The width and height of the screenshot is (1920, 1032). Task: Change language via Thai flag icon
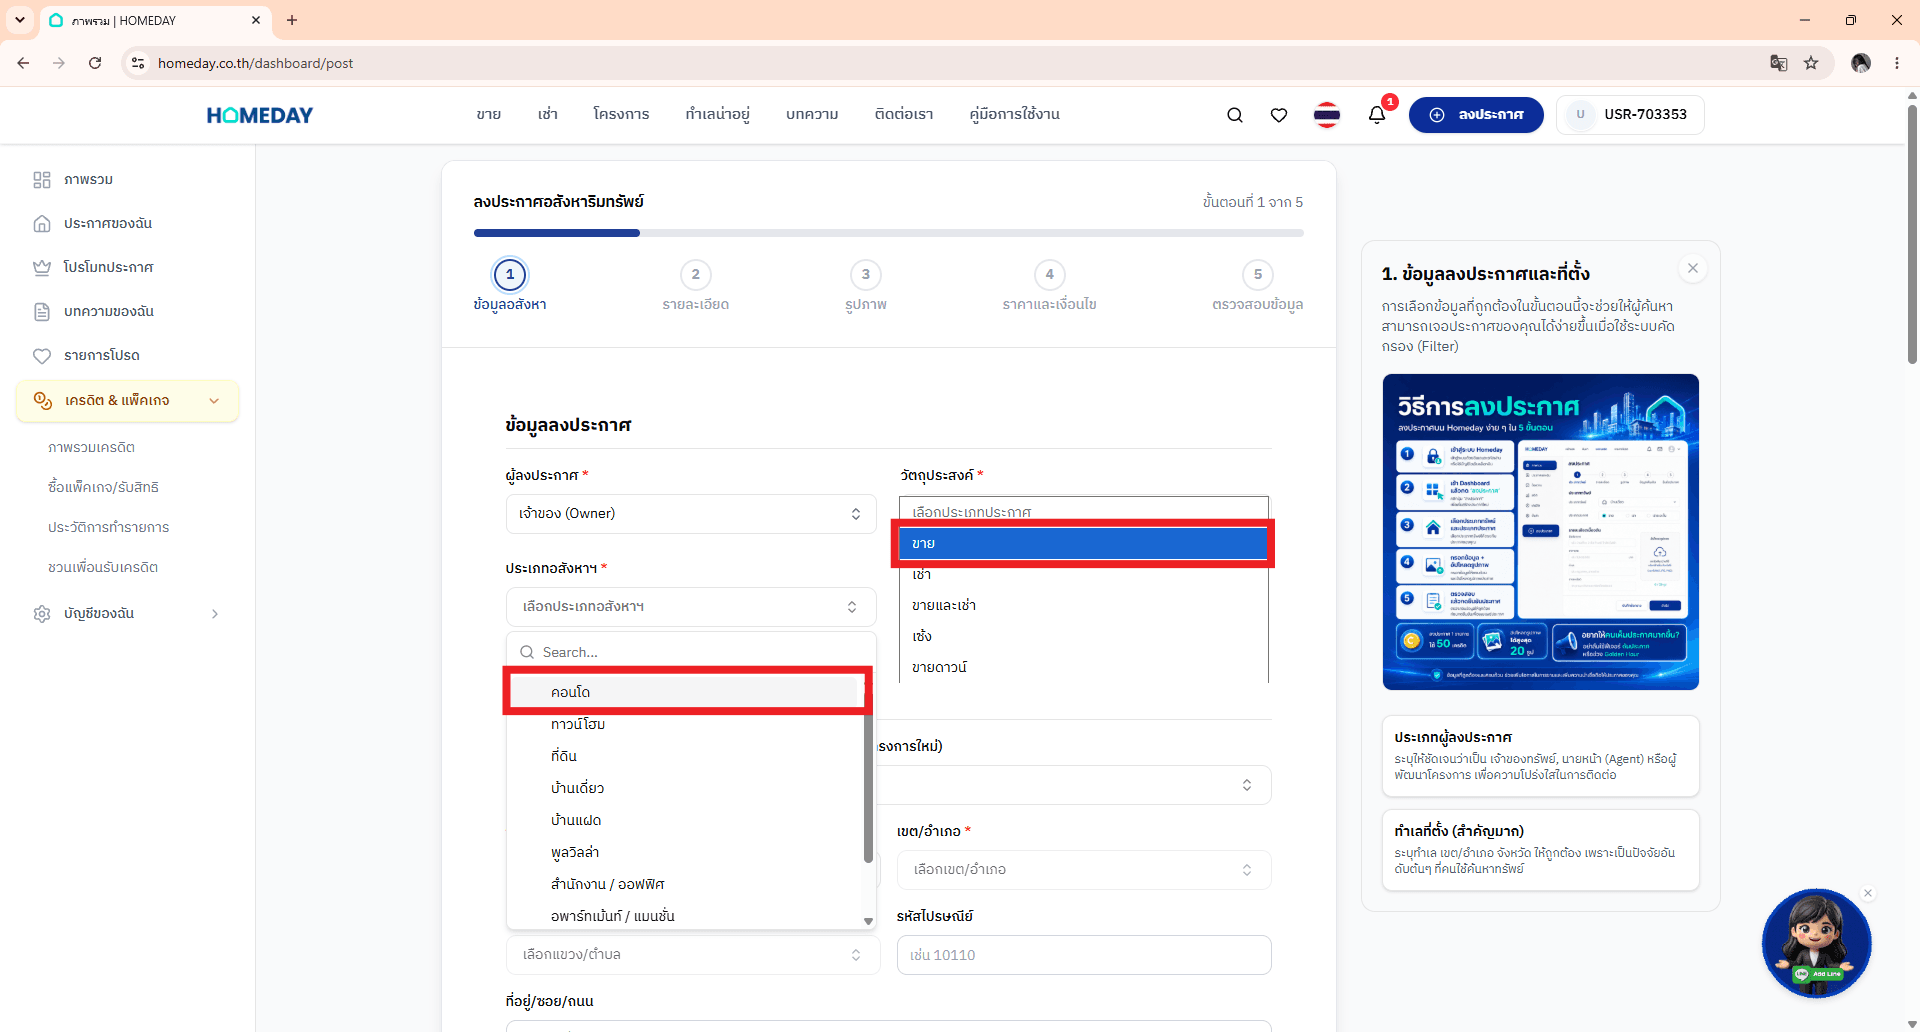[1327, 115]
